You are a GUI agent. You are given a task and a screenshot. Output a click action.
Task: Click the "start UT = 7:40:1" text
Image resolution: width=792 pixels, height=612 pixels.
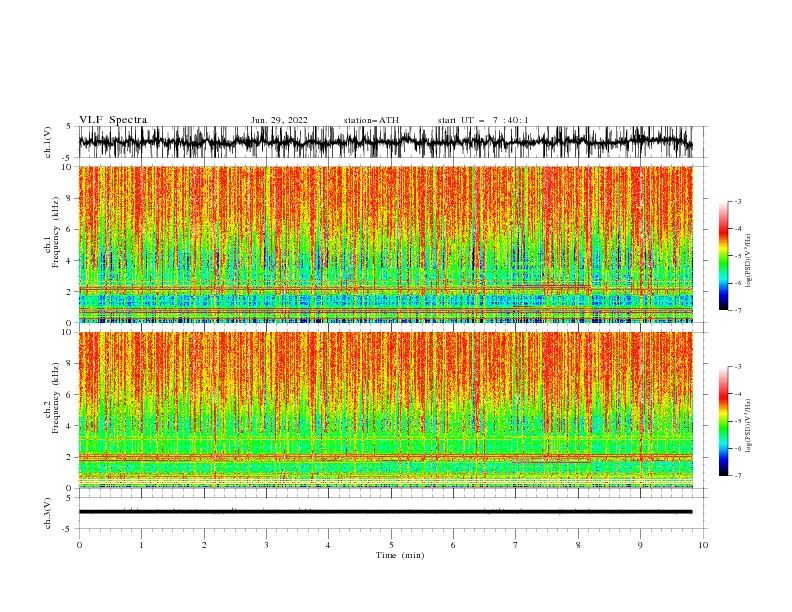tap(483, 120)
